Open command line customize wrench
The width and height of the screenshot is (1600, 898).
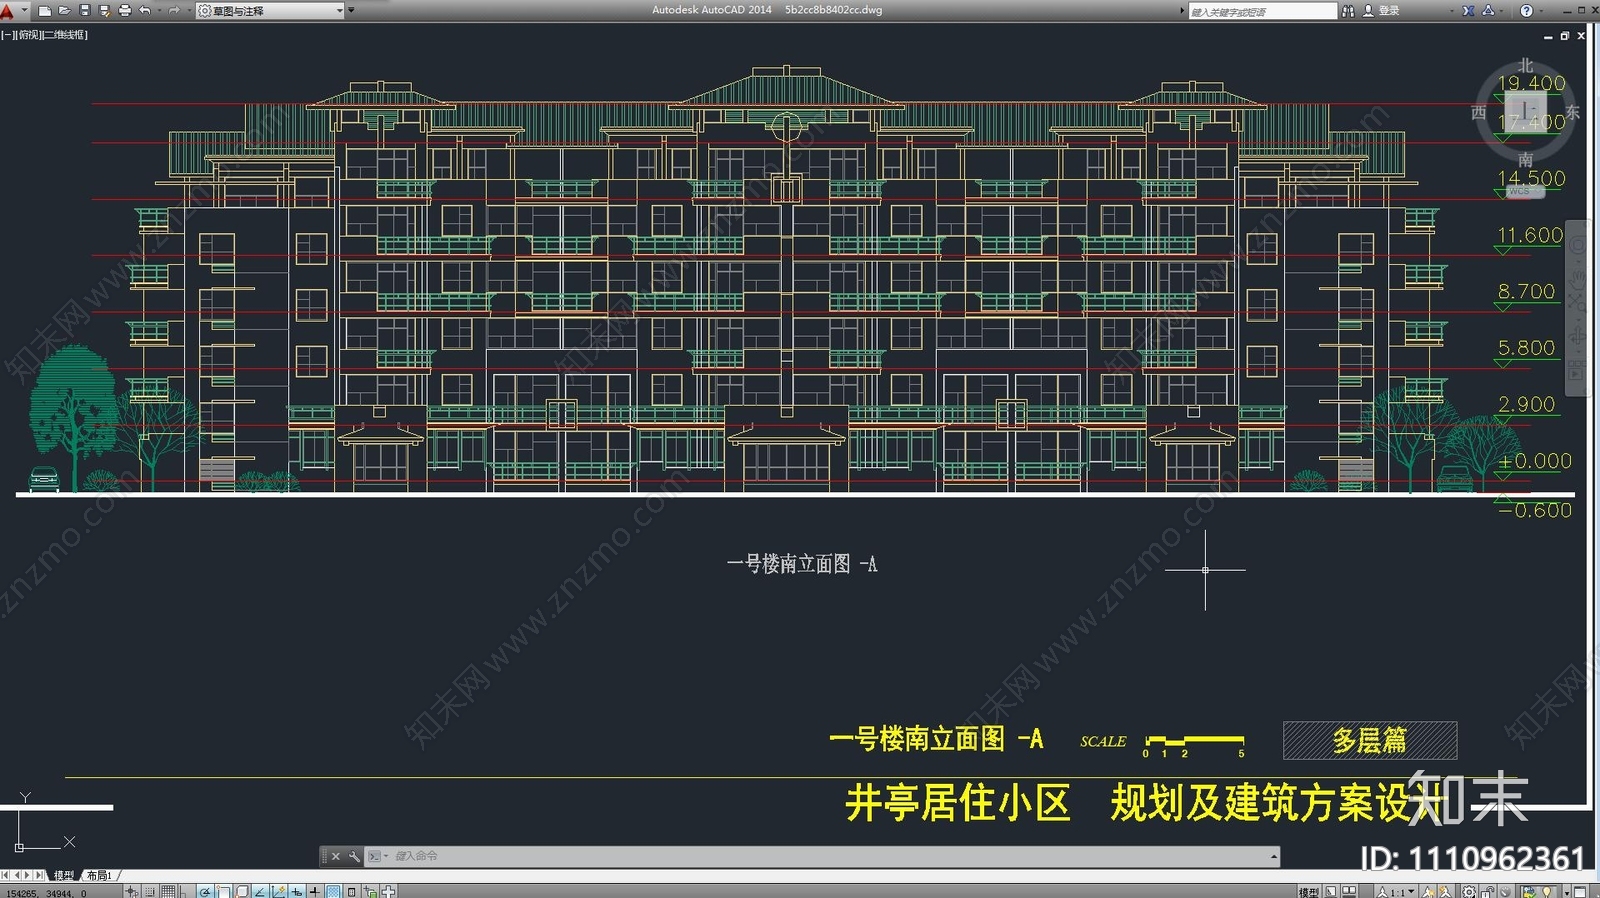[353, 856]
